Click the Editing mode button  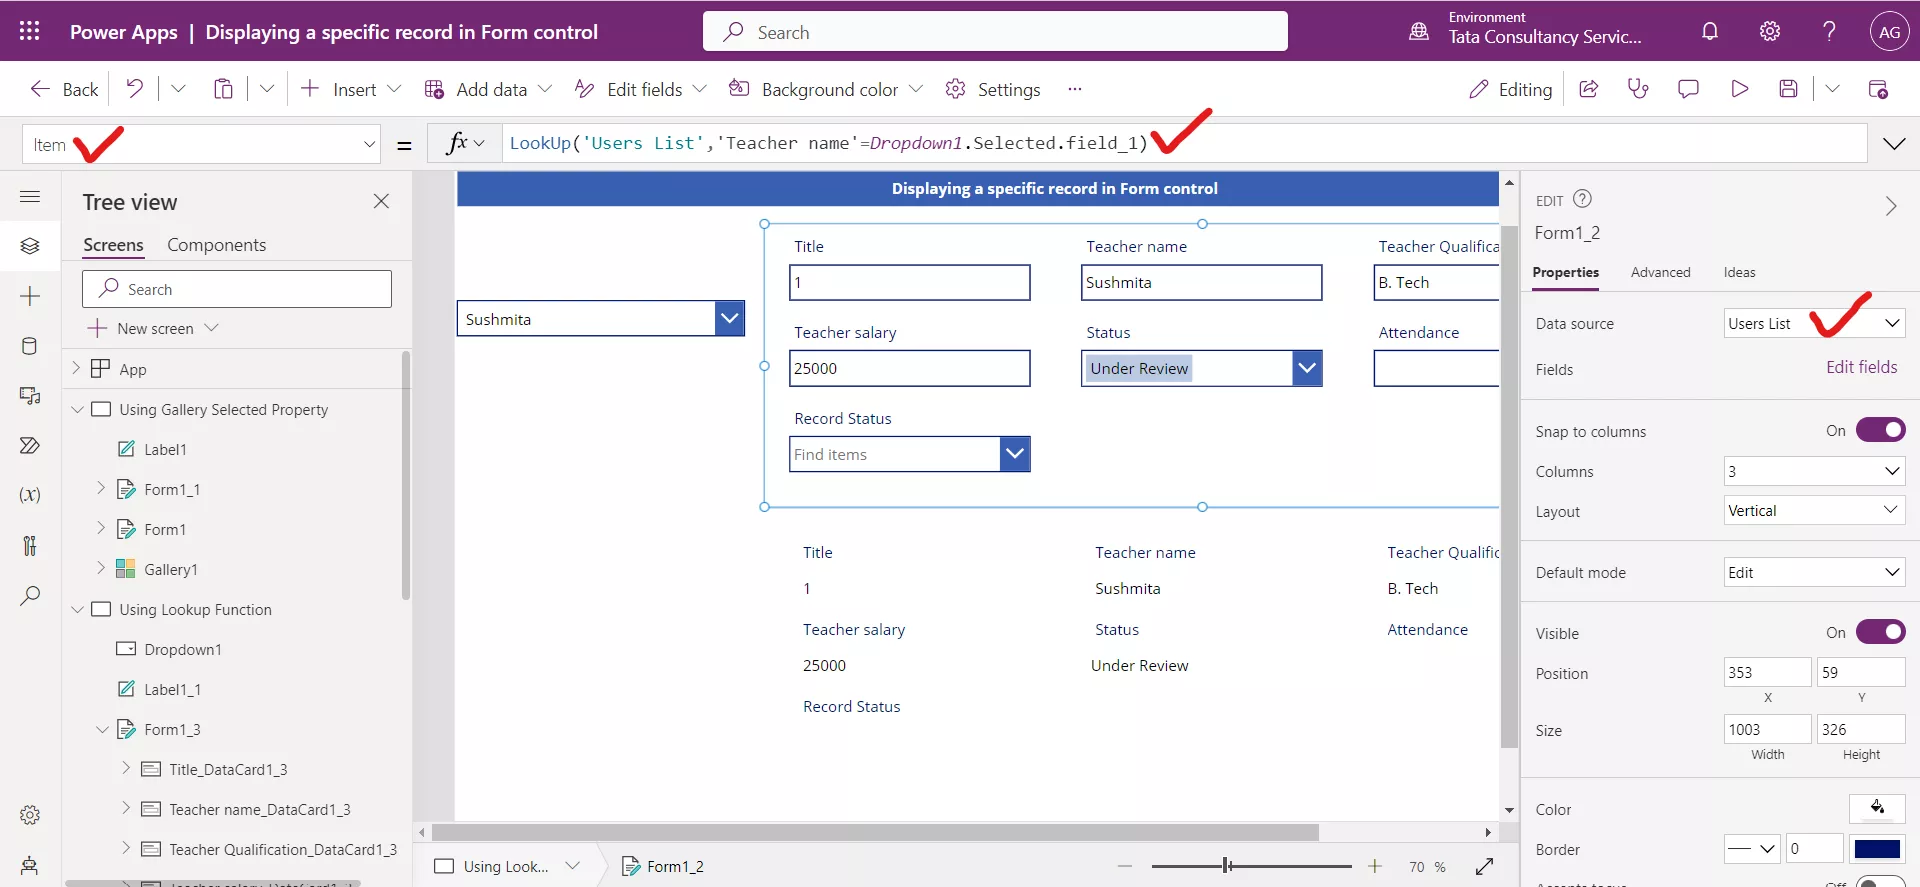pos(1510,89)
